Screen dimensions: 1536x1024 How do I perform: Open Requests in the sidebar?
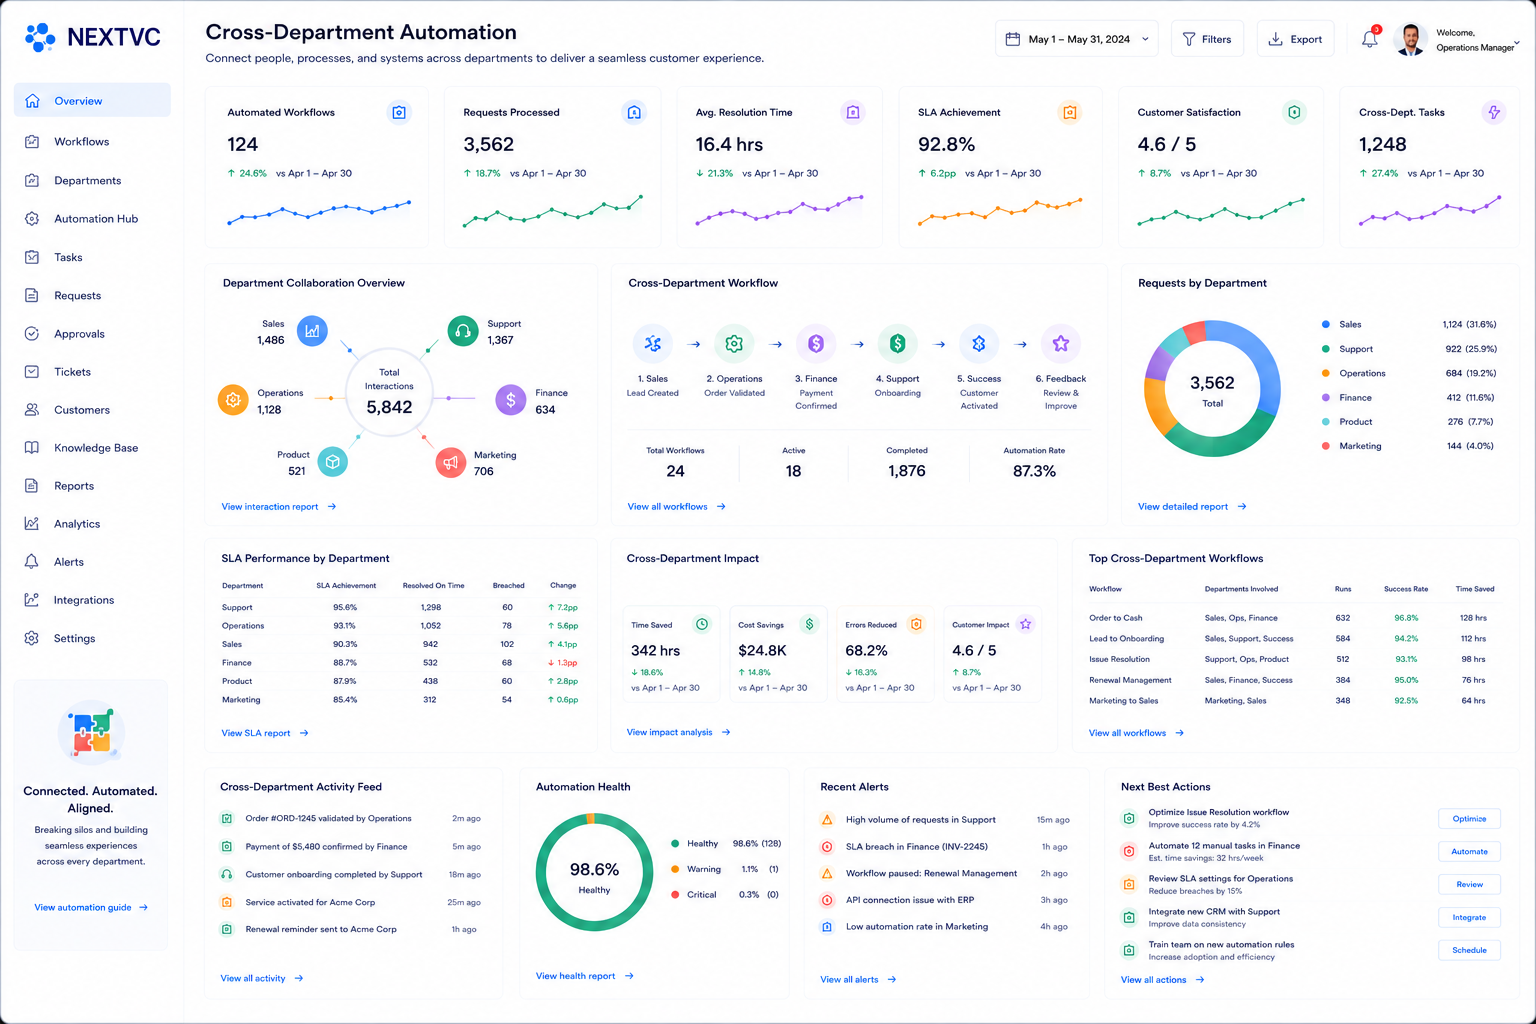92,296
